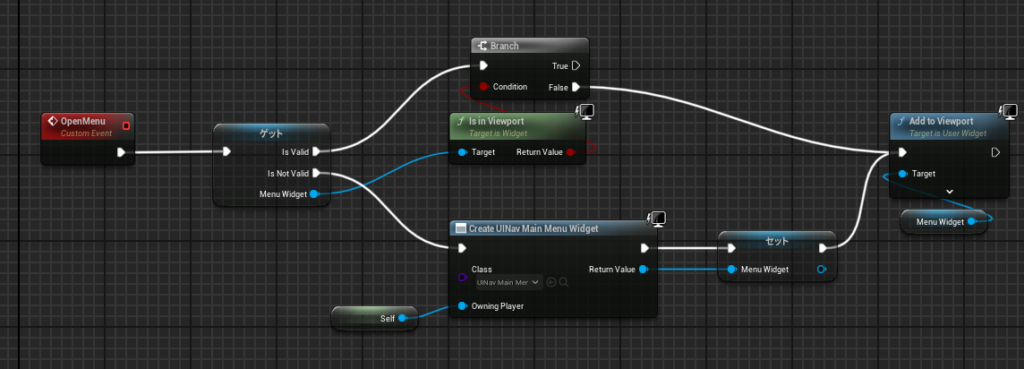Viewport: 1024px width, 369px height.
Task: Click the セット node exec output pin
Action: pos(823,248)
